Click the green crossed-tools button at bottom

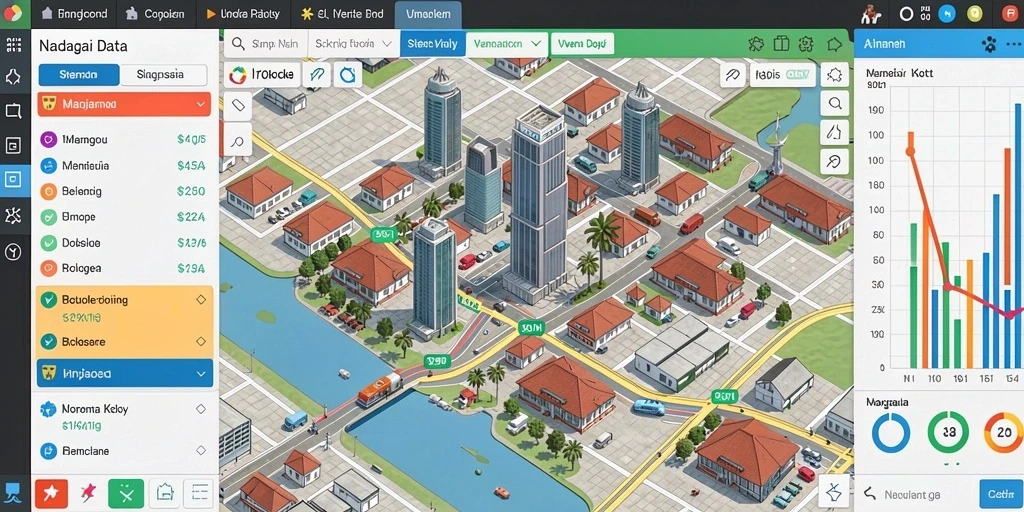point(125,493)
